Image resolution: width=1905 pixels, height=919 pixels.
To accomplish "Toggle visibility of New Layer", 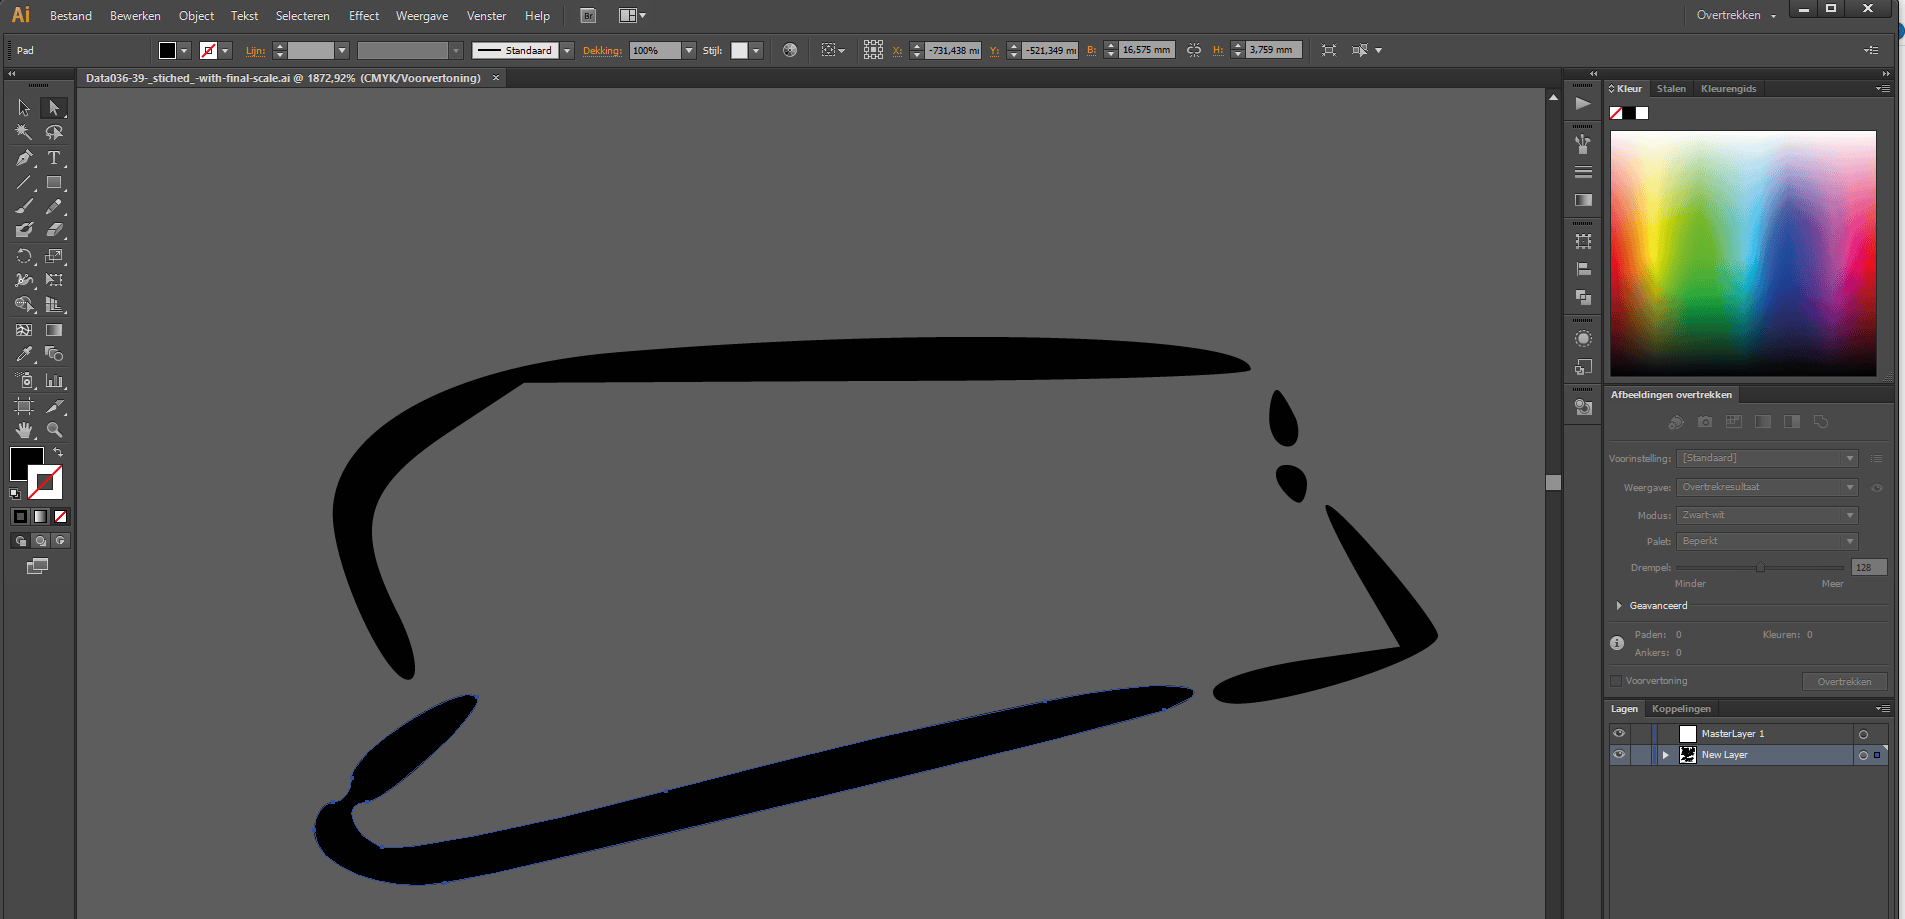I will [x=1619, y=755].
